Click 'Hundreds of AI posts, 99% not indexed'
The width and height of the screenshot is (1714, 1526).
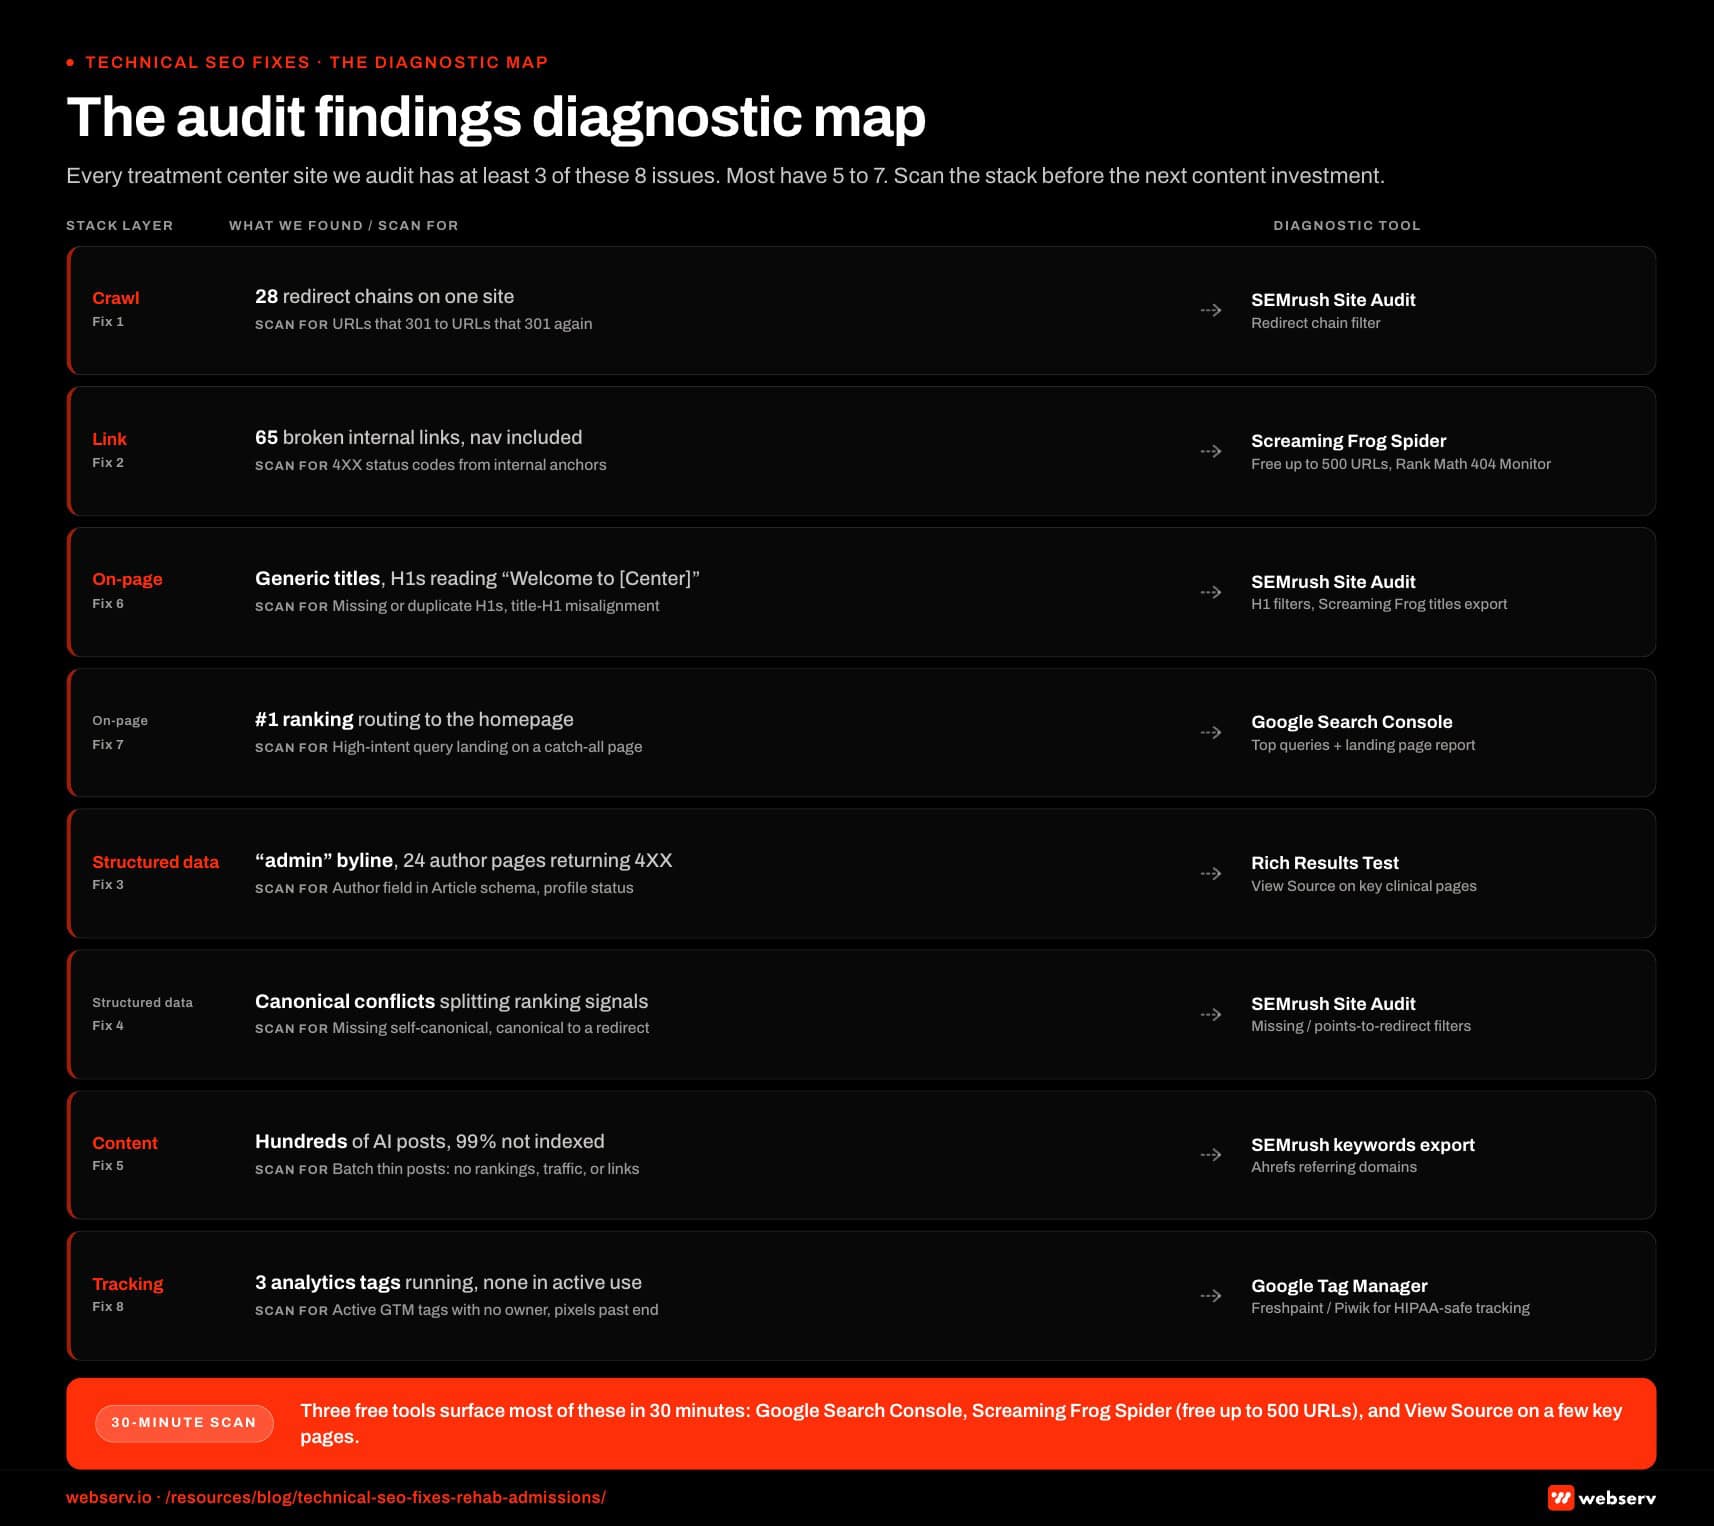pyautogui.click(x=430, y=1141)
